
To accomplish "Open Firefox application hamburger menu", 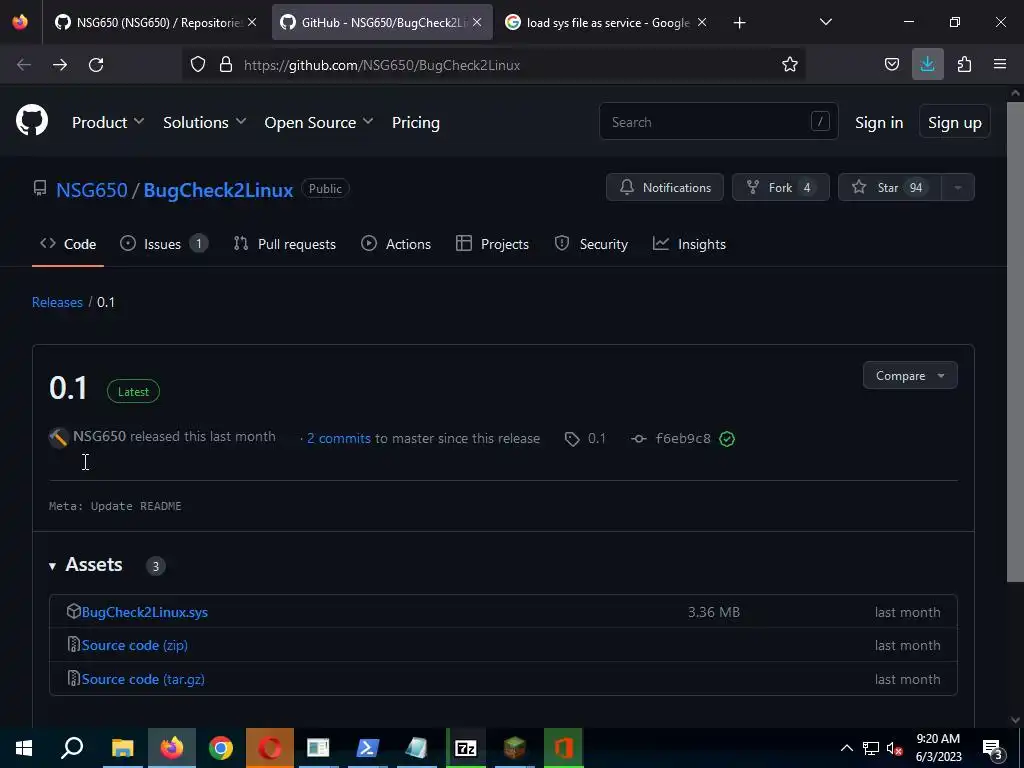I will (1000, 64).
